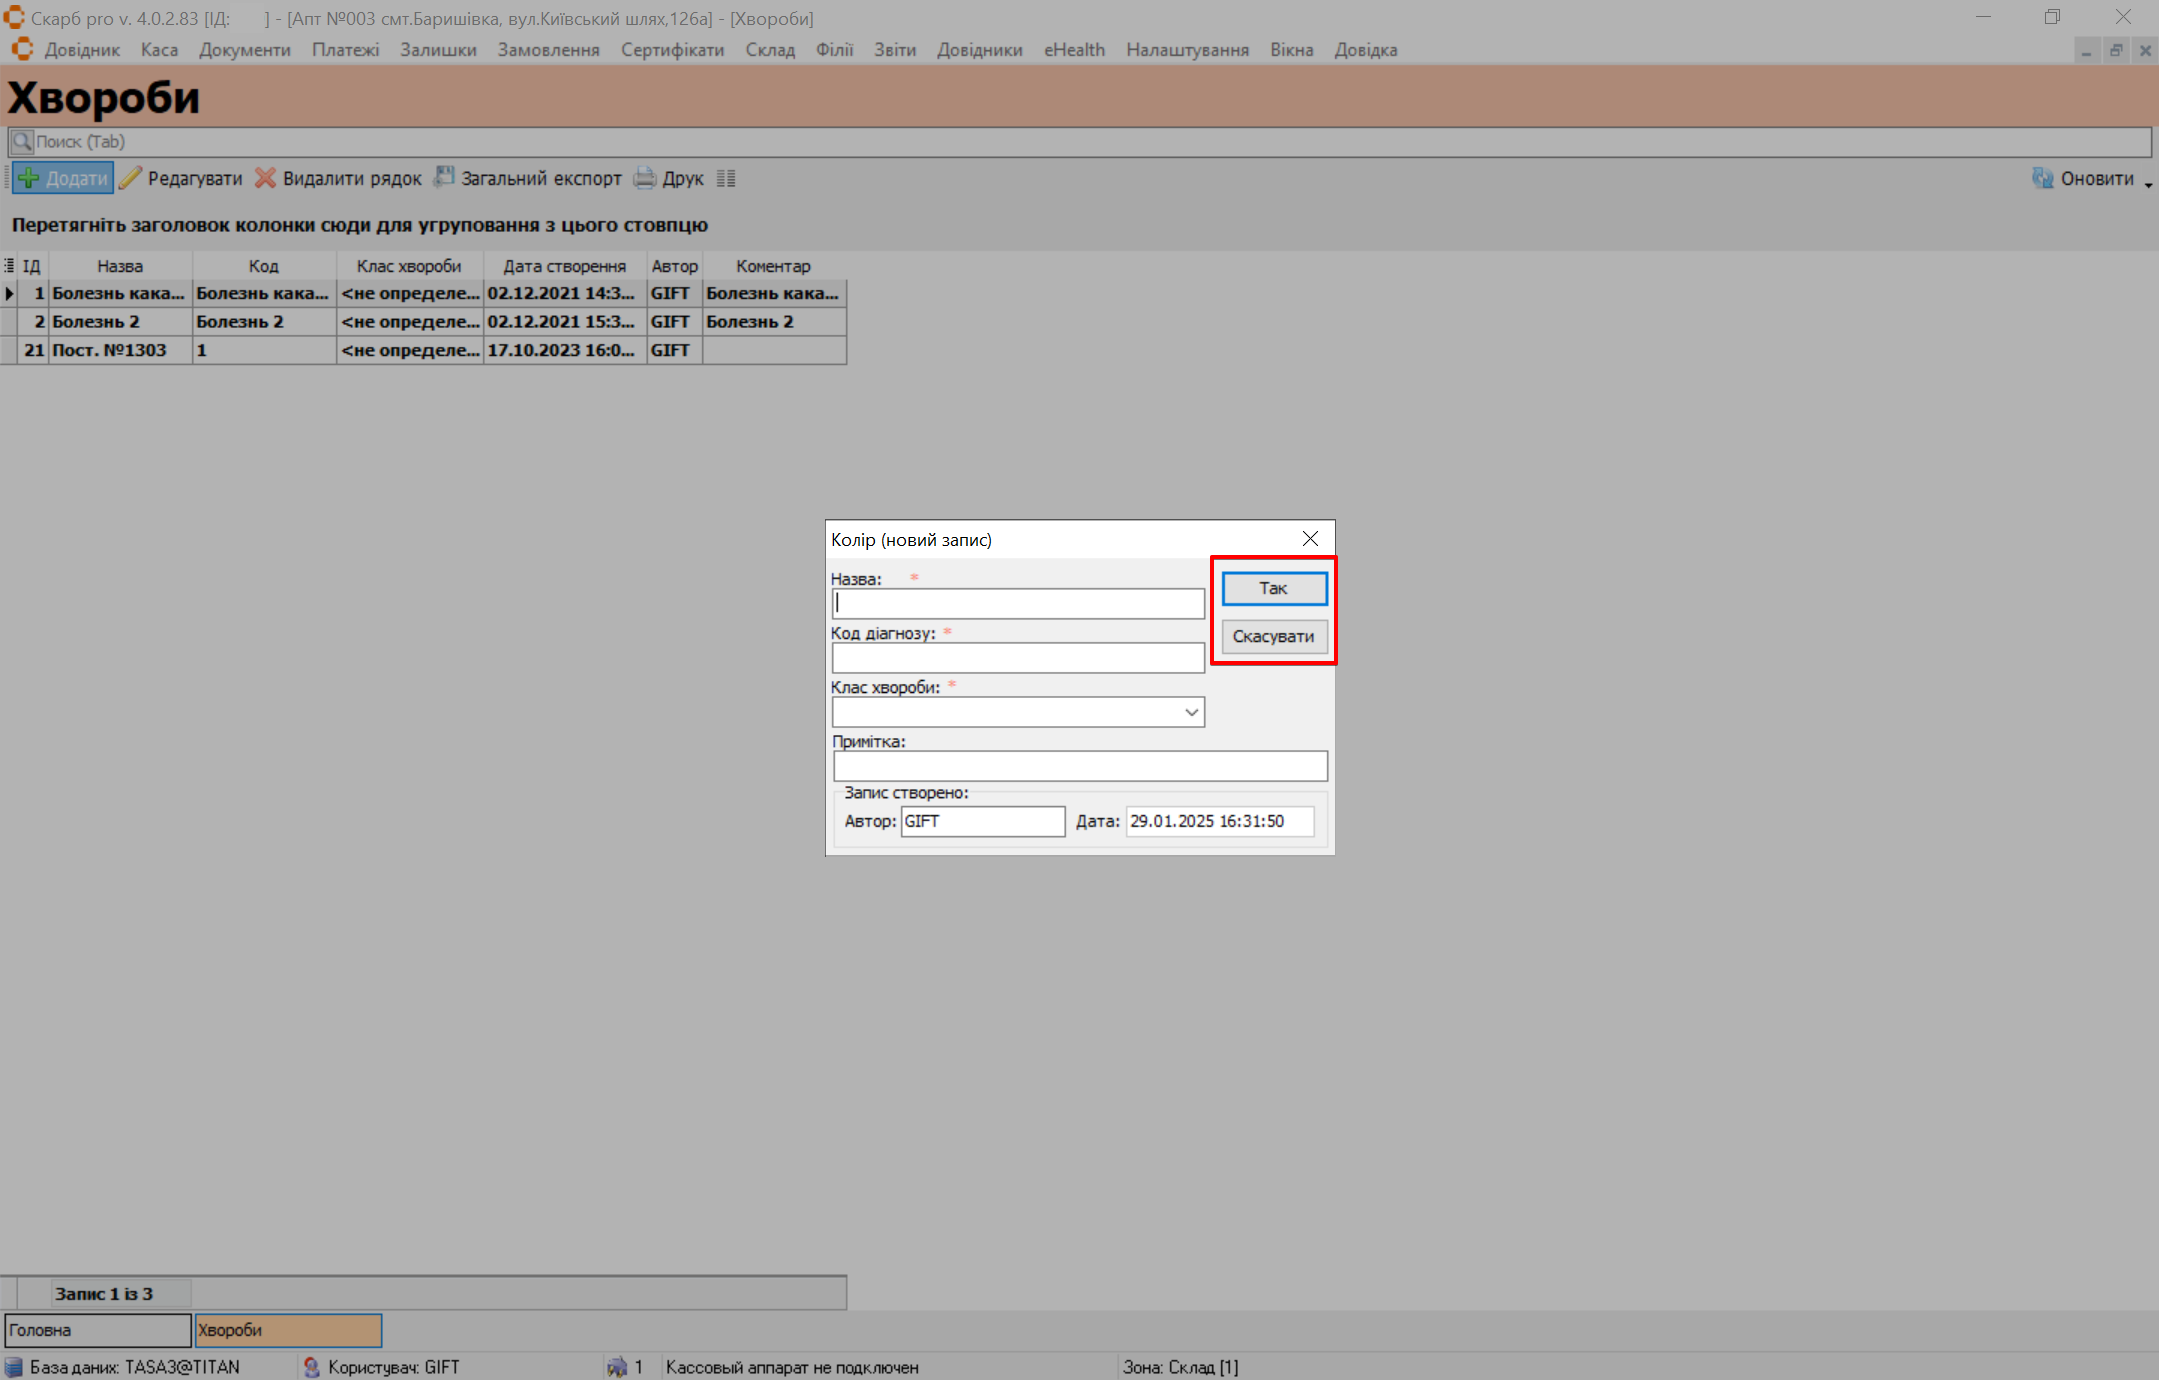
Task: Open the Налаштування menu
Action: pos(1187,50)
